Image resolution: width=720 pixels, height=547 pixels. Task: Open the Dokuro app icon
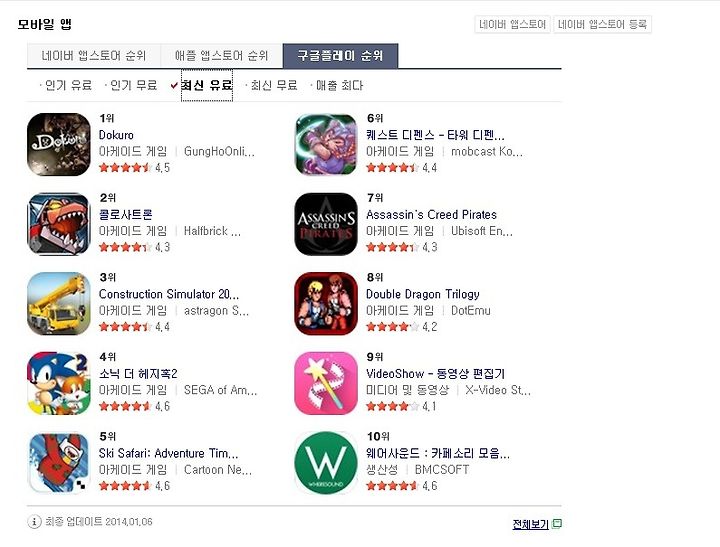tap(59, 145)
